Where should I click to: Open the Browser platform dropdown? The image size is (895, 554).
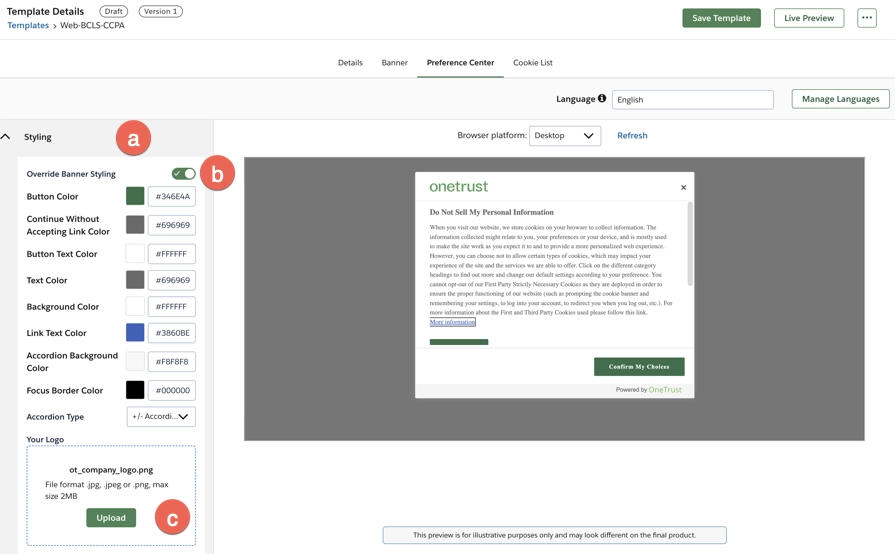point(565,136)
